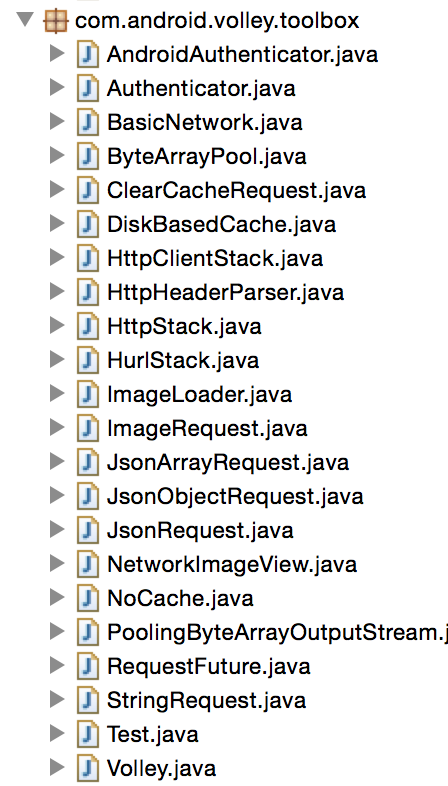
Task: Click the JsonRequest.java file icon
Action: click(x=88, y=532)
